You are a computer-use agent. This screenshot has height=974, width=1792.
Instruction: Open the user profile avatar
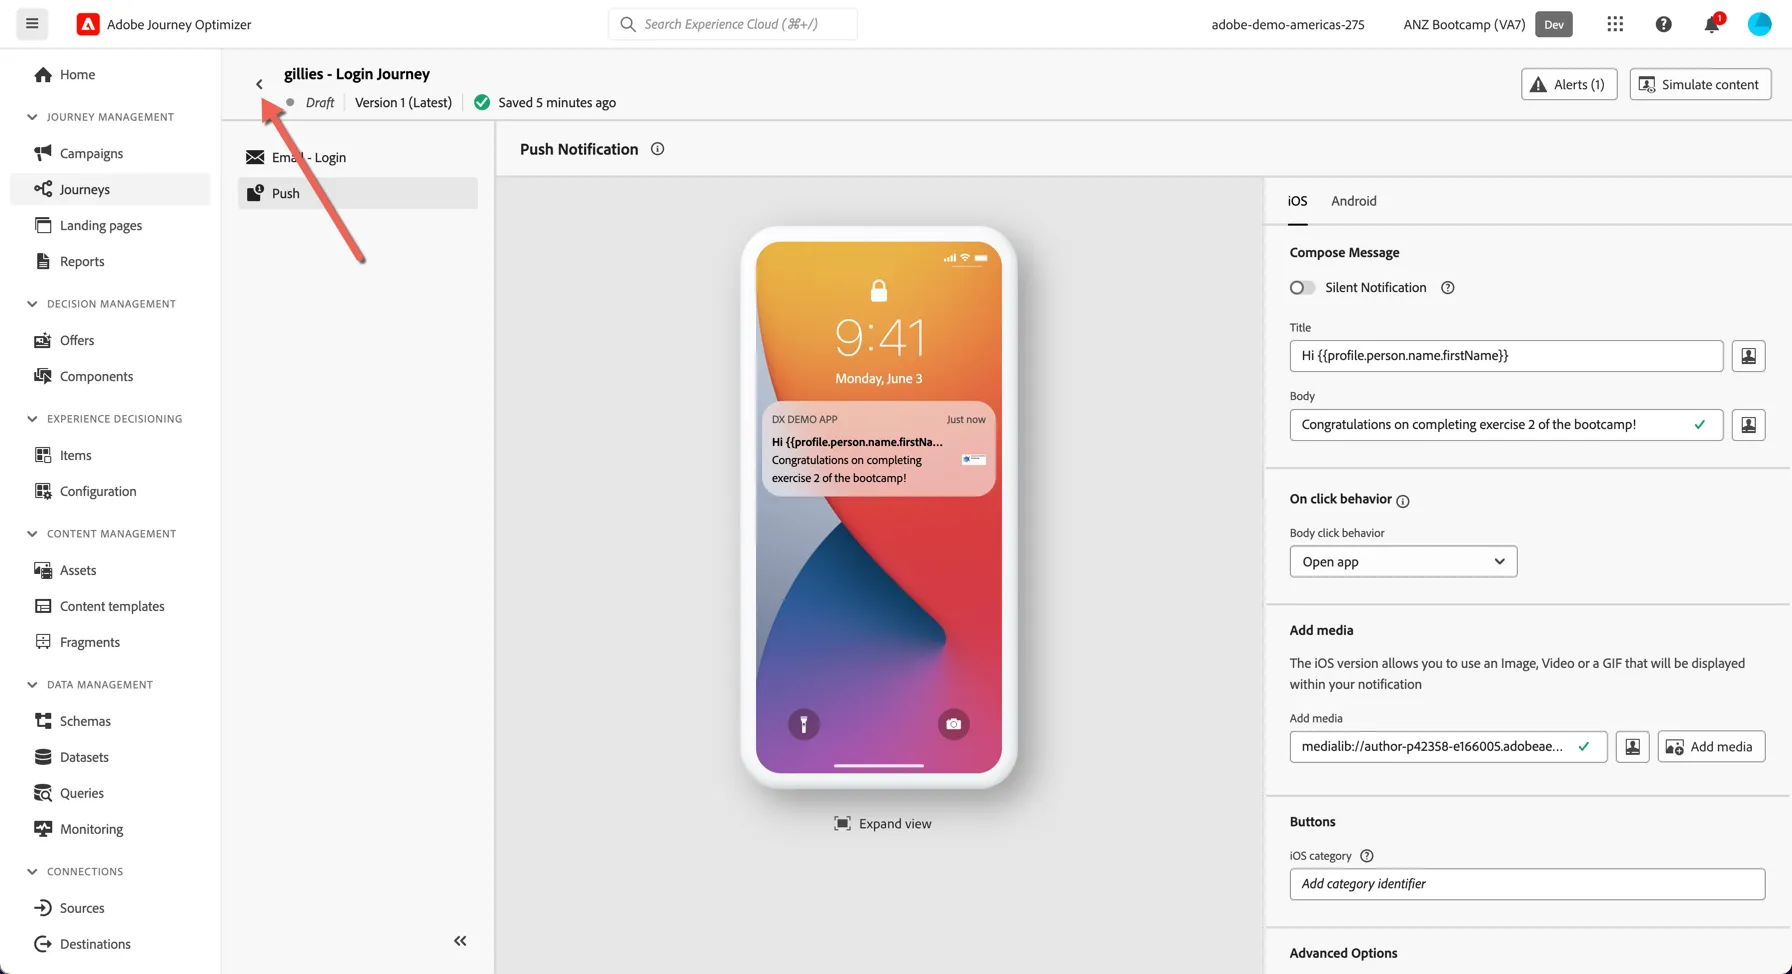1759,24
